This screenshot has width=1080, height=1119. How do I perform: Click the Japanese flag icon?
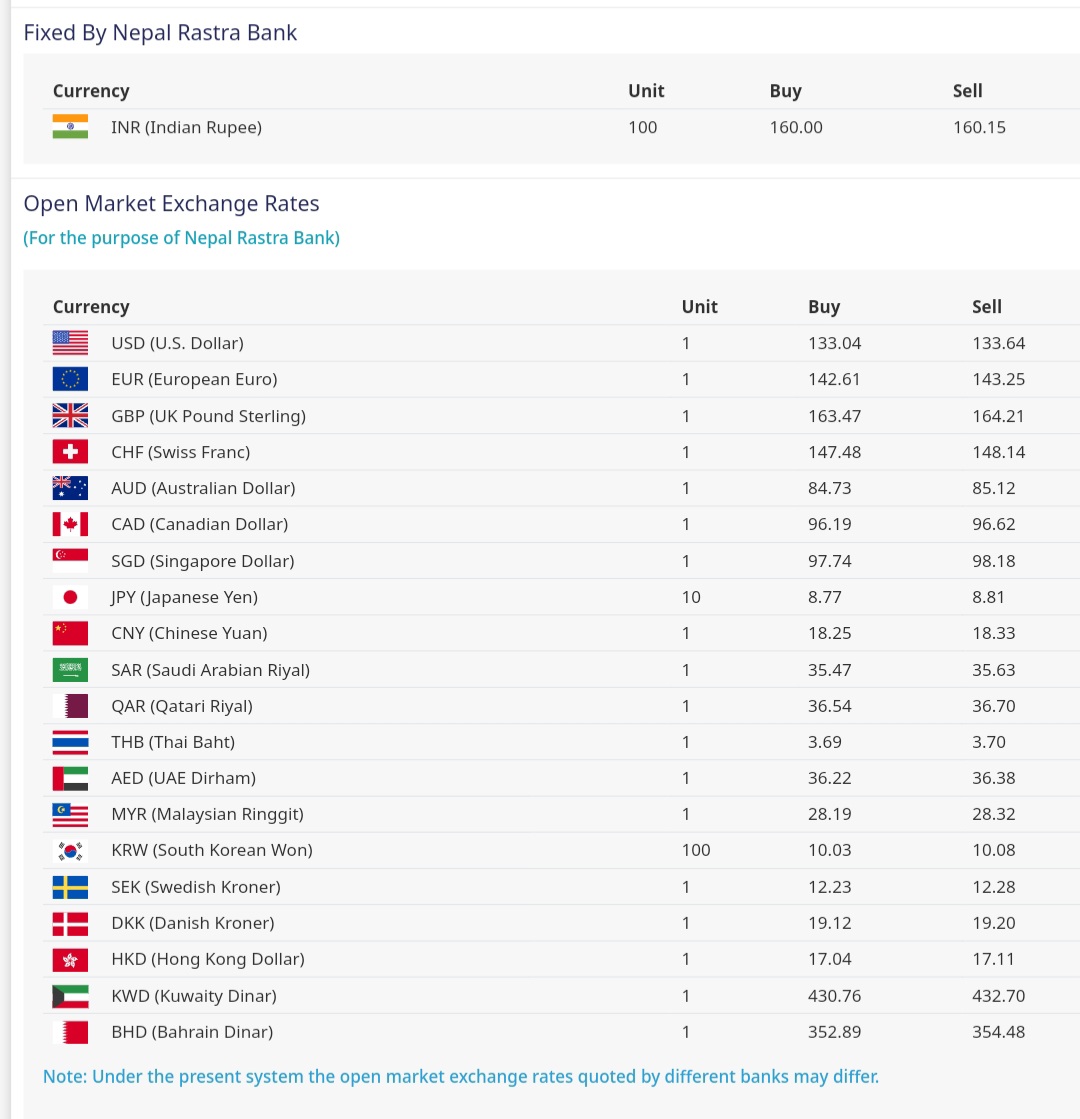pos(70,597)
